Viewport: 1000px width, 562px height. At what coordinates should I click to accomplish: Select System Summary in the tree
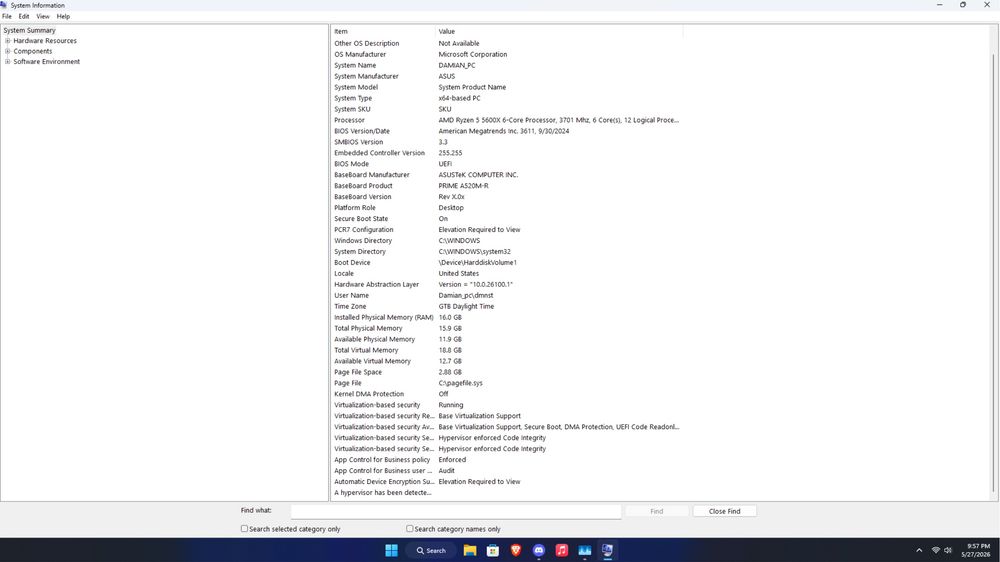pyautogui.click(x=29, y=30)
